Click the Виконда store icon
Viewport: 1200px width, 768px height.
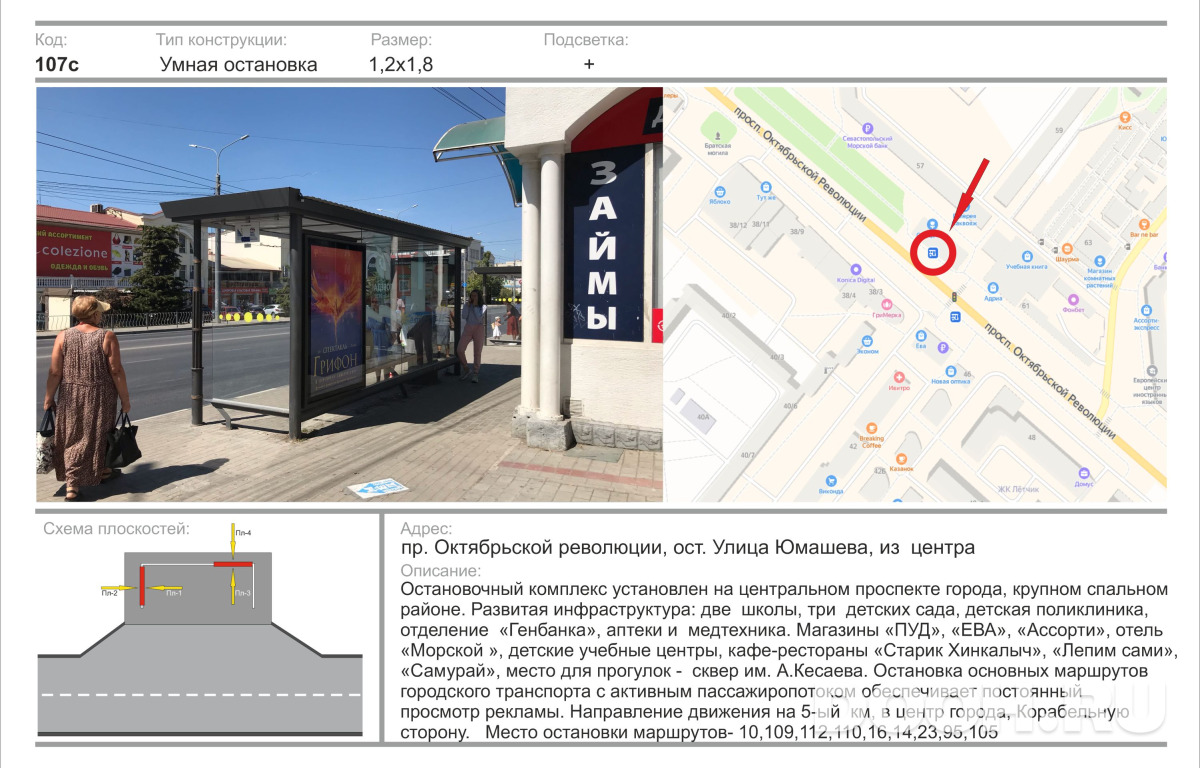pyautogui.click(x=831, y=481)
